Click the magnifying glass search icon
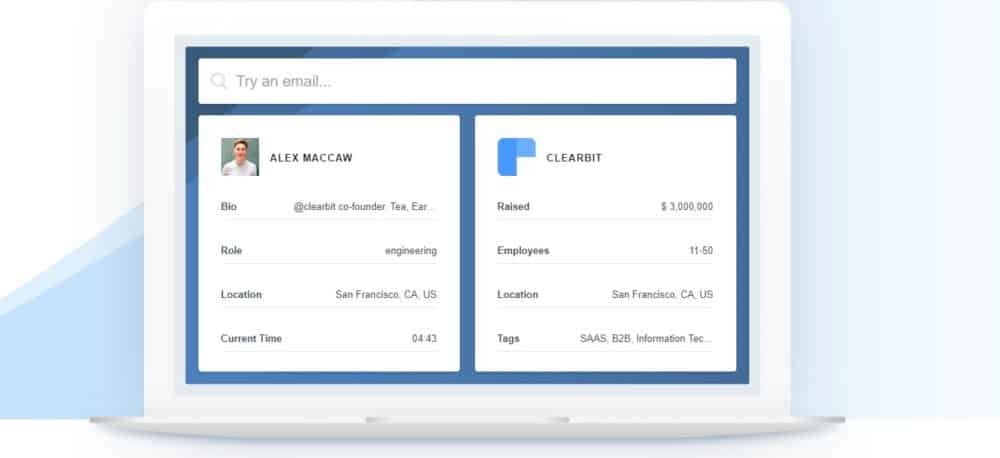 click(218, 81)
